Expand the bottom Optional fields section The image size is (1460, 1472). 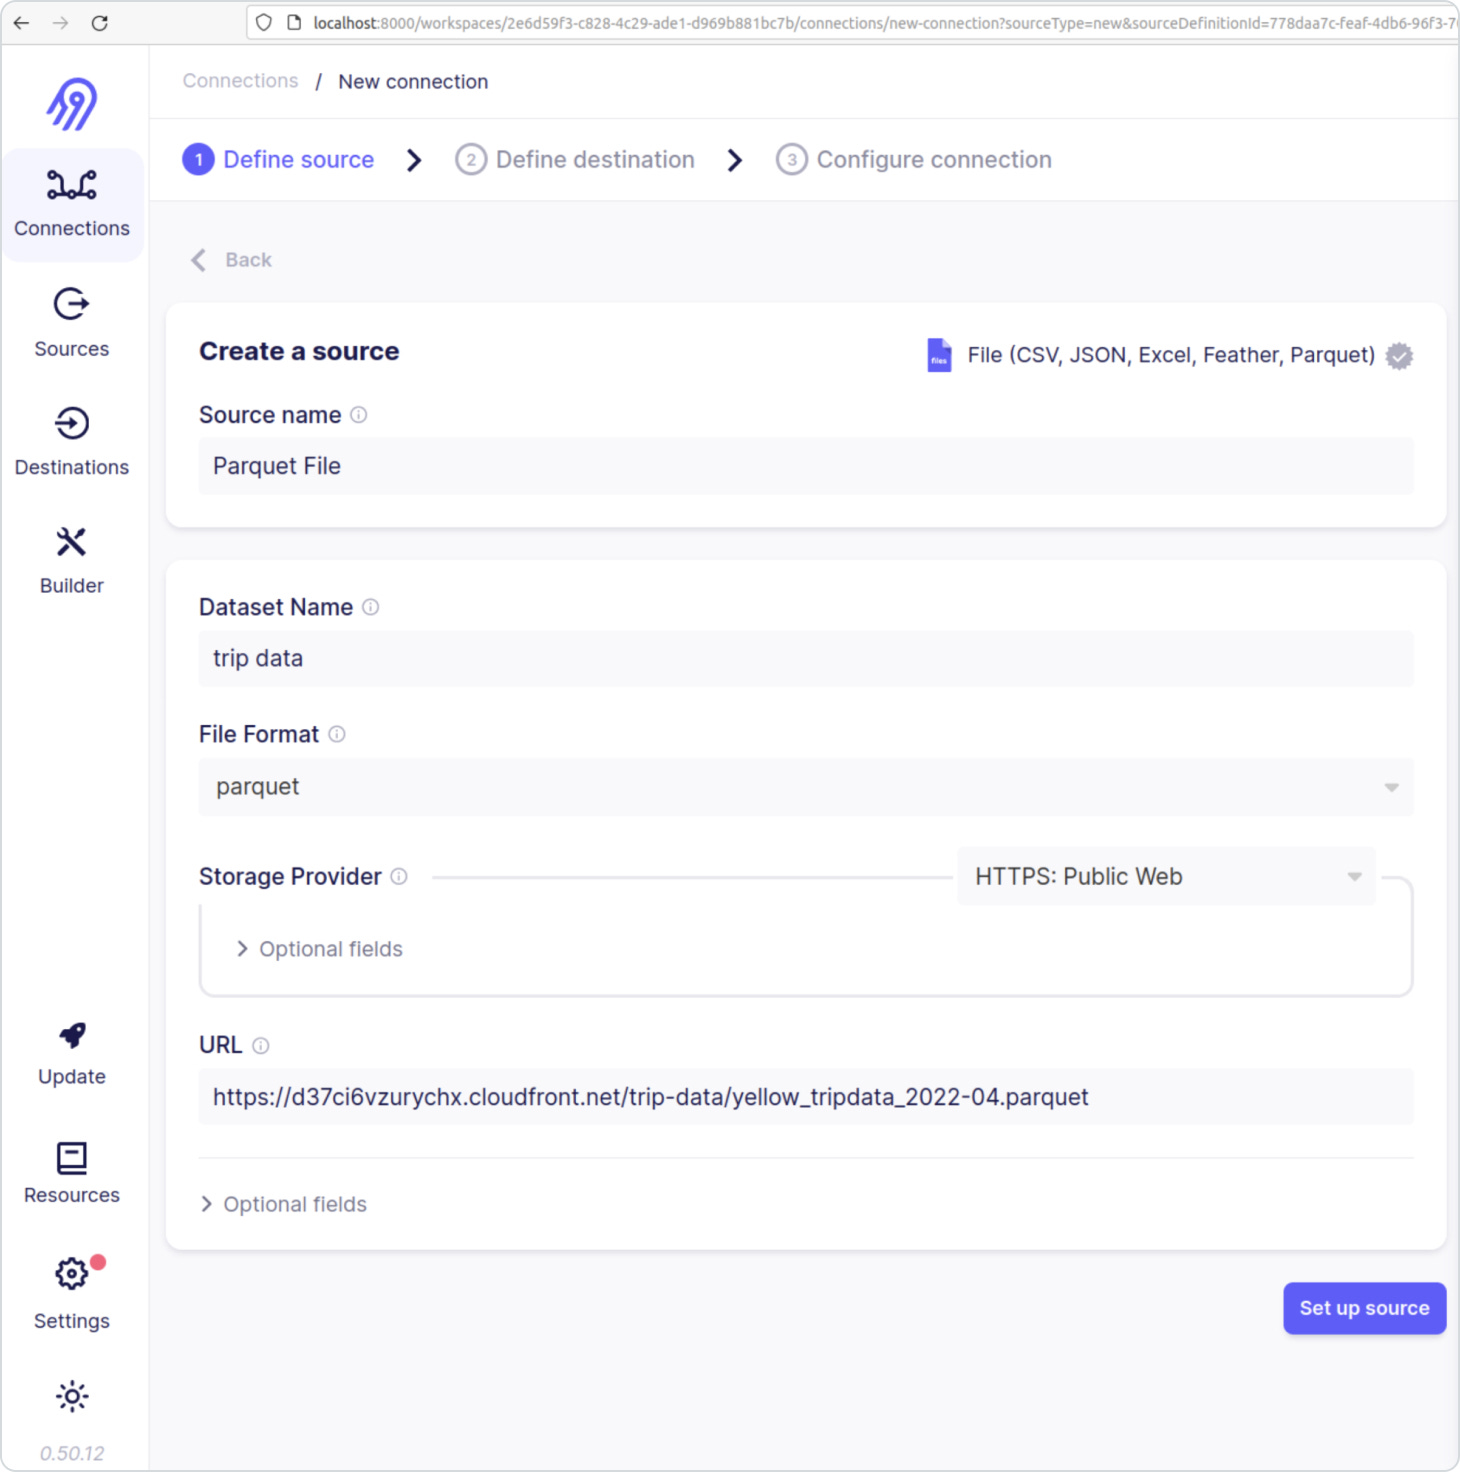284,1205
